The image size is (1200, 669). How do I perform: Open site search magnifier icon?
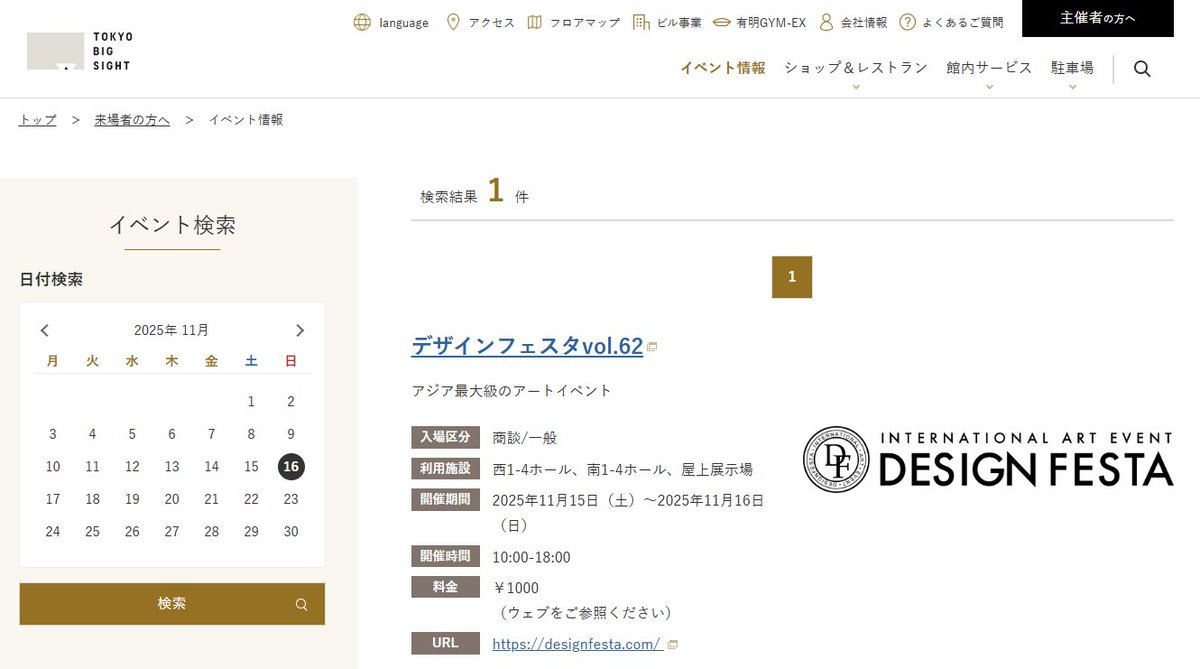click(1142, 69)
